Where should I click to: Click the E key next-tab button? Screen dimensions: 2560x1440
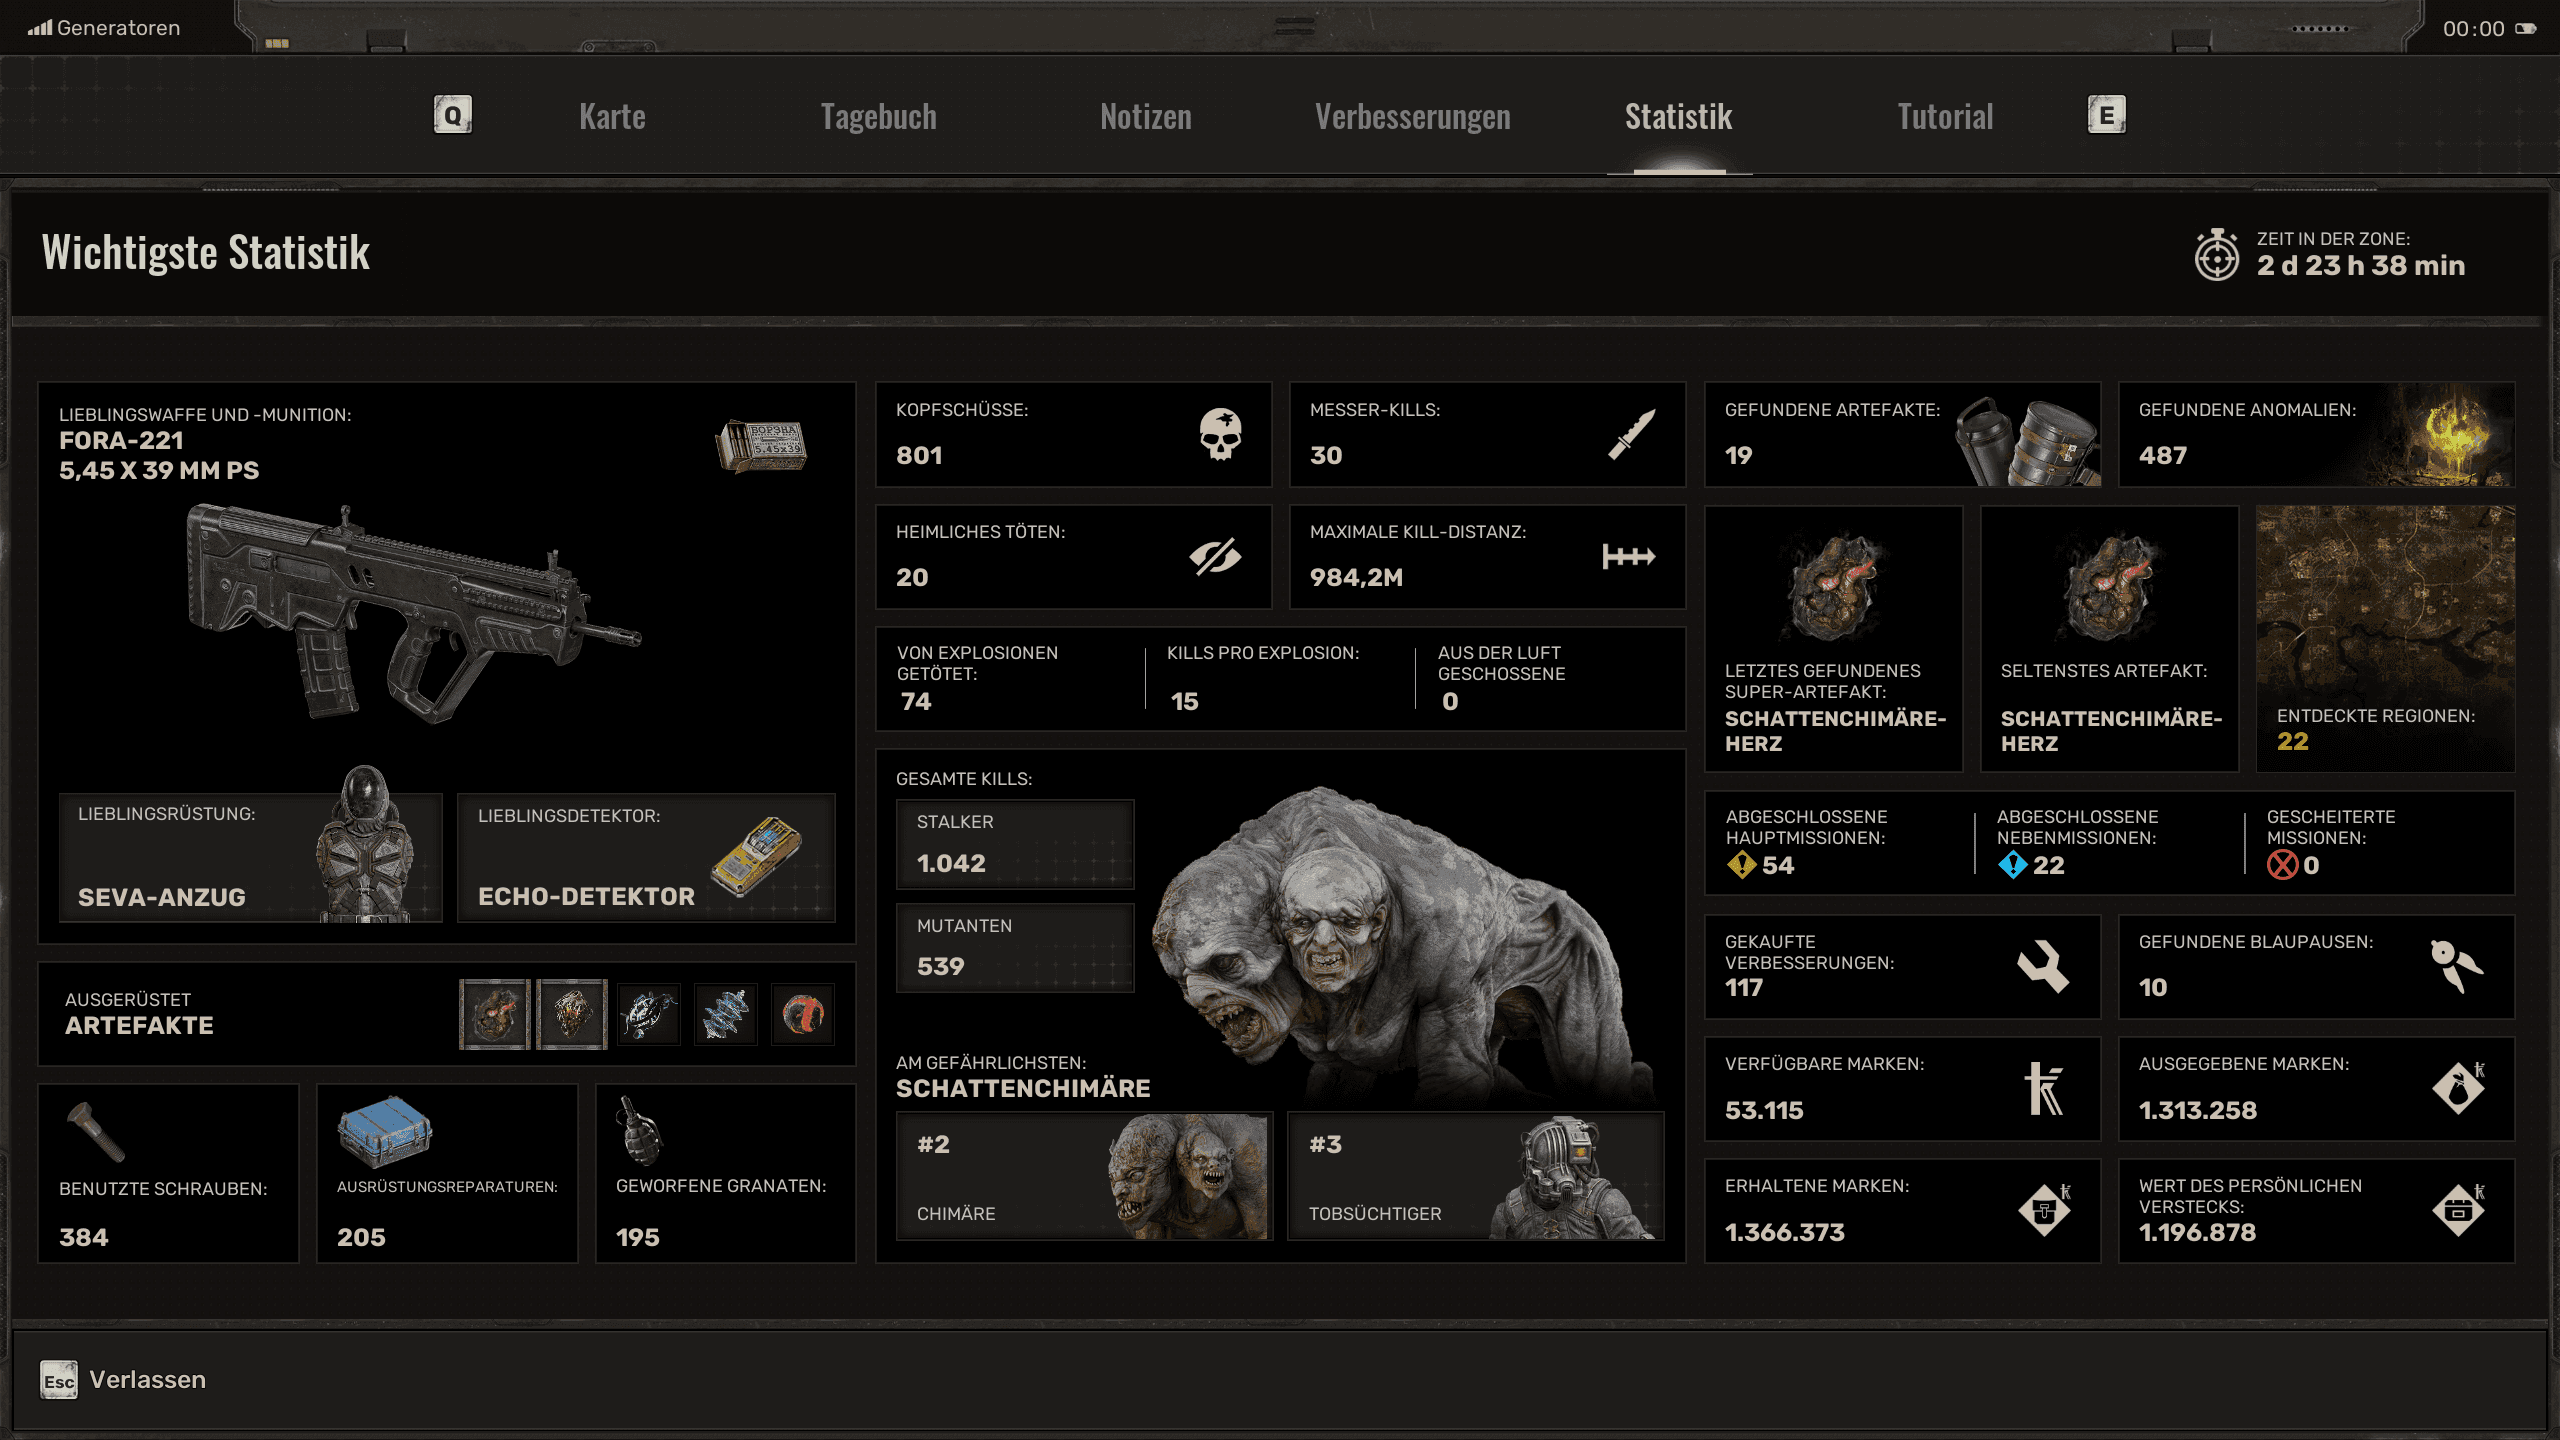[2106, 115]
